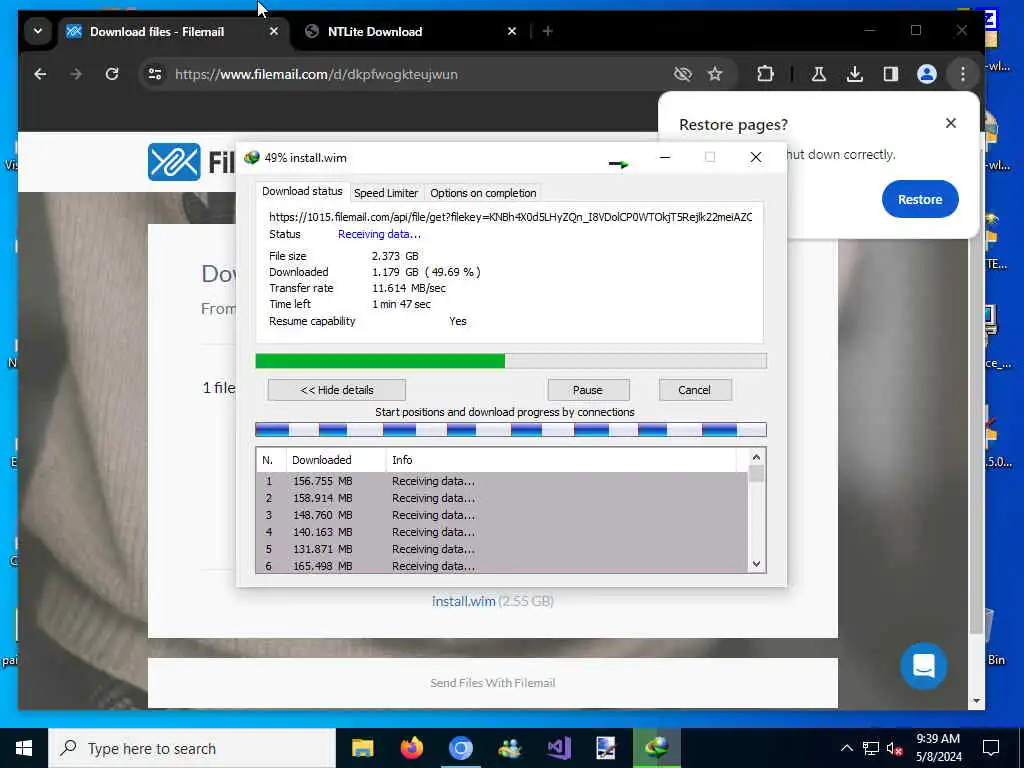Click the muted volume tray icon
The width and height of the screenshot is (1024, 768).
[x=894, y=748]
